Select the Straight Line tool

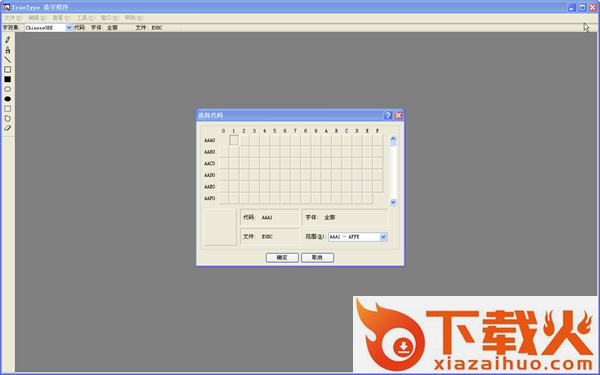(x=8, y=60)
